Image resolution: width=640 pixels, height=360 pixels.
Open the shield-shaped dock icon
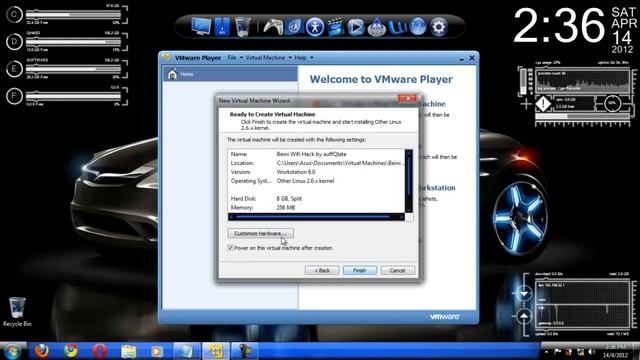[x=294, y=27]
